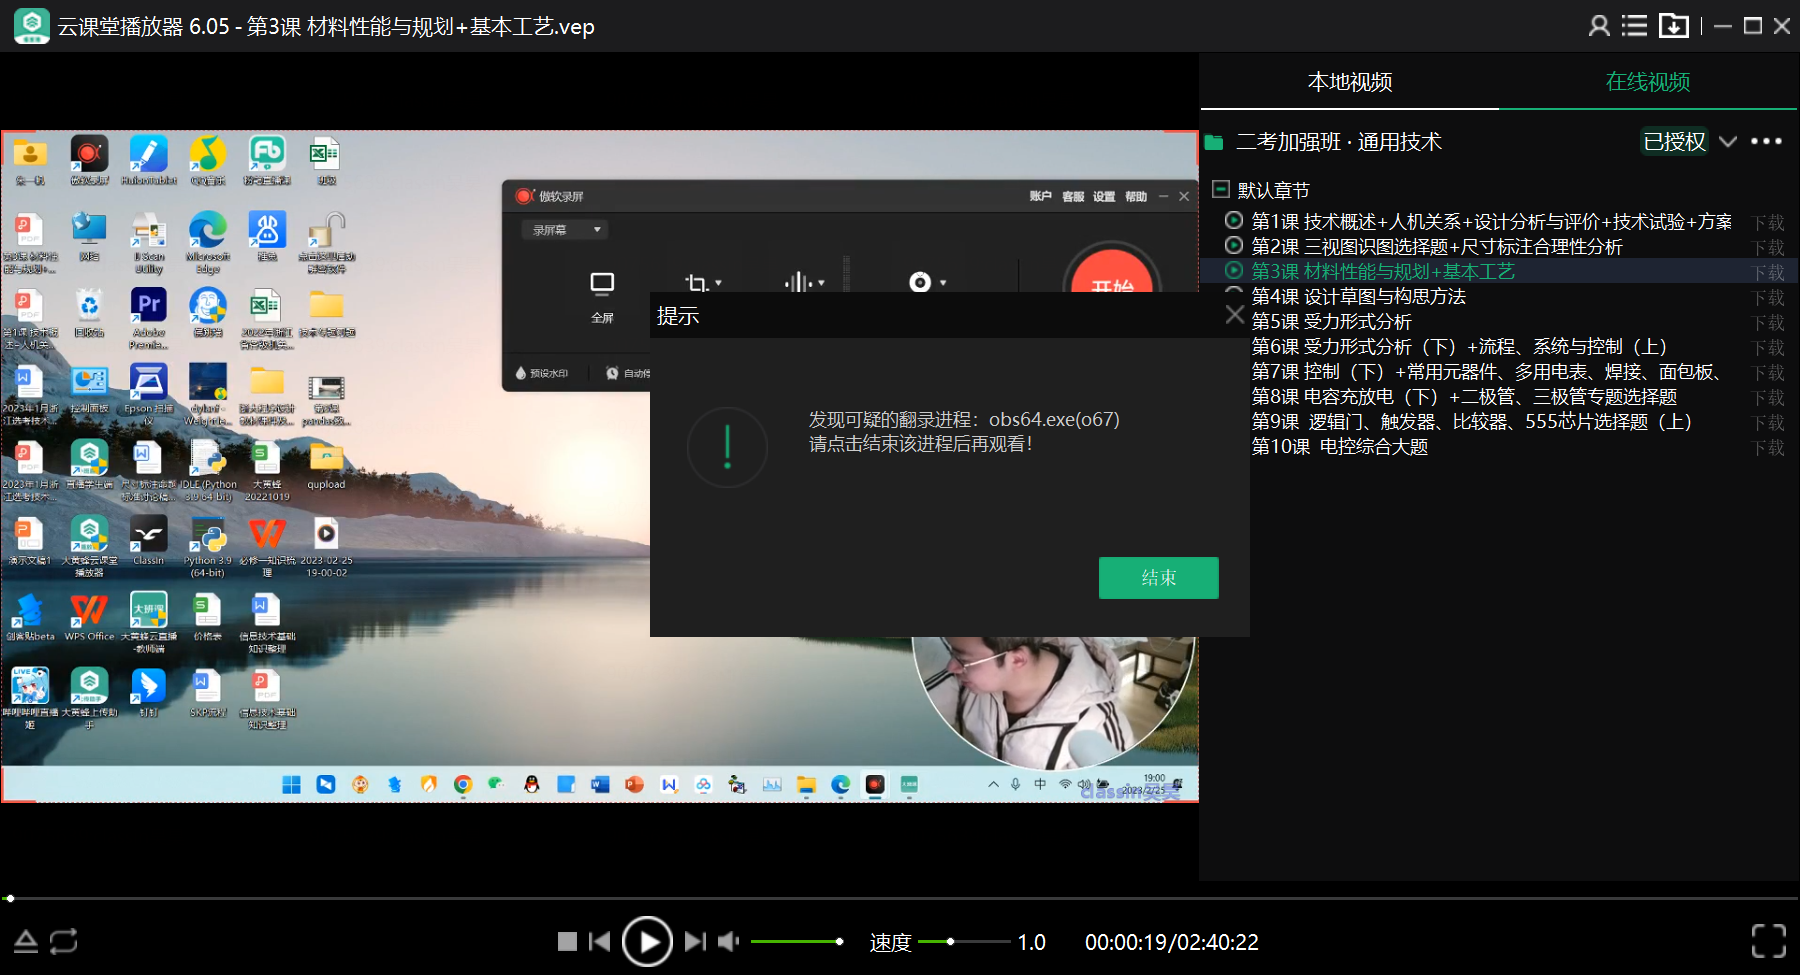Click the green folder icon beside 二考加强班
This screenshot has width=1800, height=975.
tap(1214, 142)
